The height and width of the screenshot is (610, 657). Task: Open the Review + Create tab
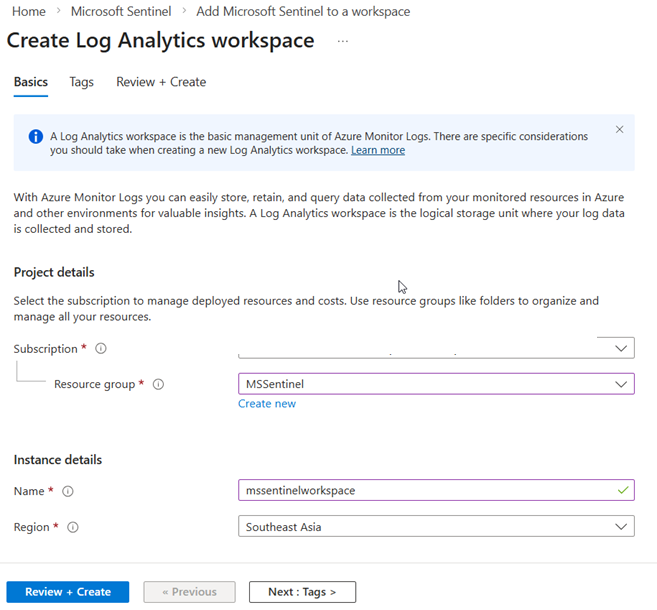[x=161, y=82]
